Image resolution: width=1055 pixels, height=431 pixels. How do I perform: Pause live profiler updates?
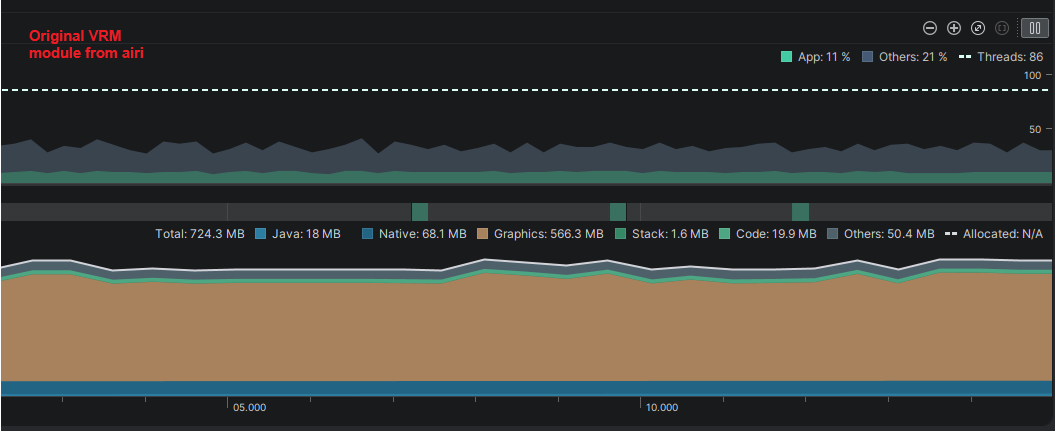(1034, 28)
